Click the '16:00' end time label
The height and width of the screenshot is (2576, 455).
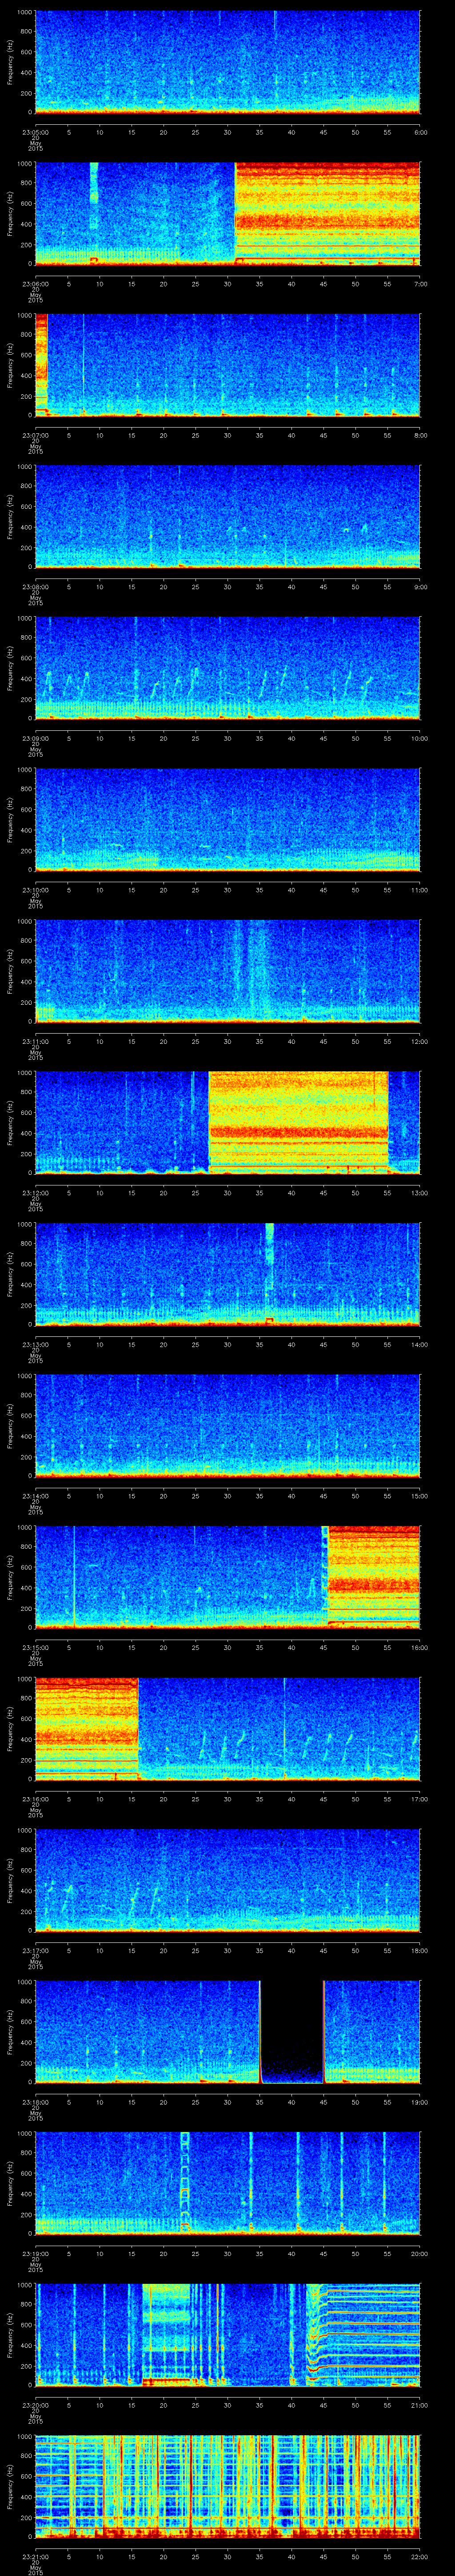(419, 1648)
